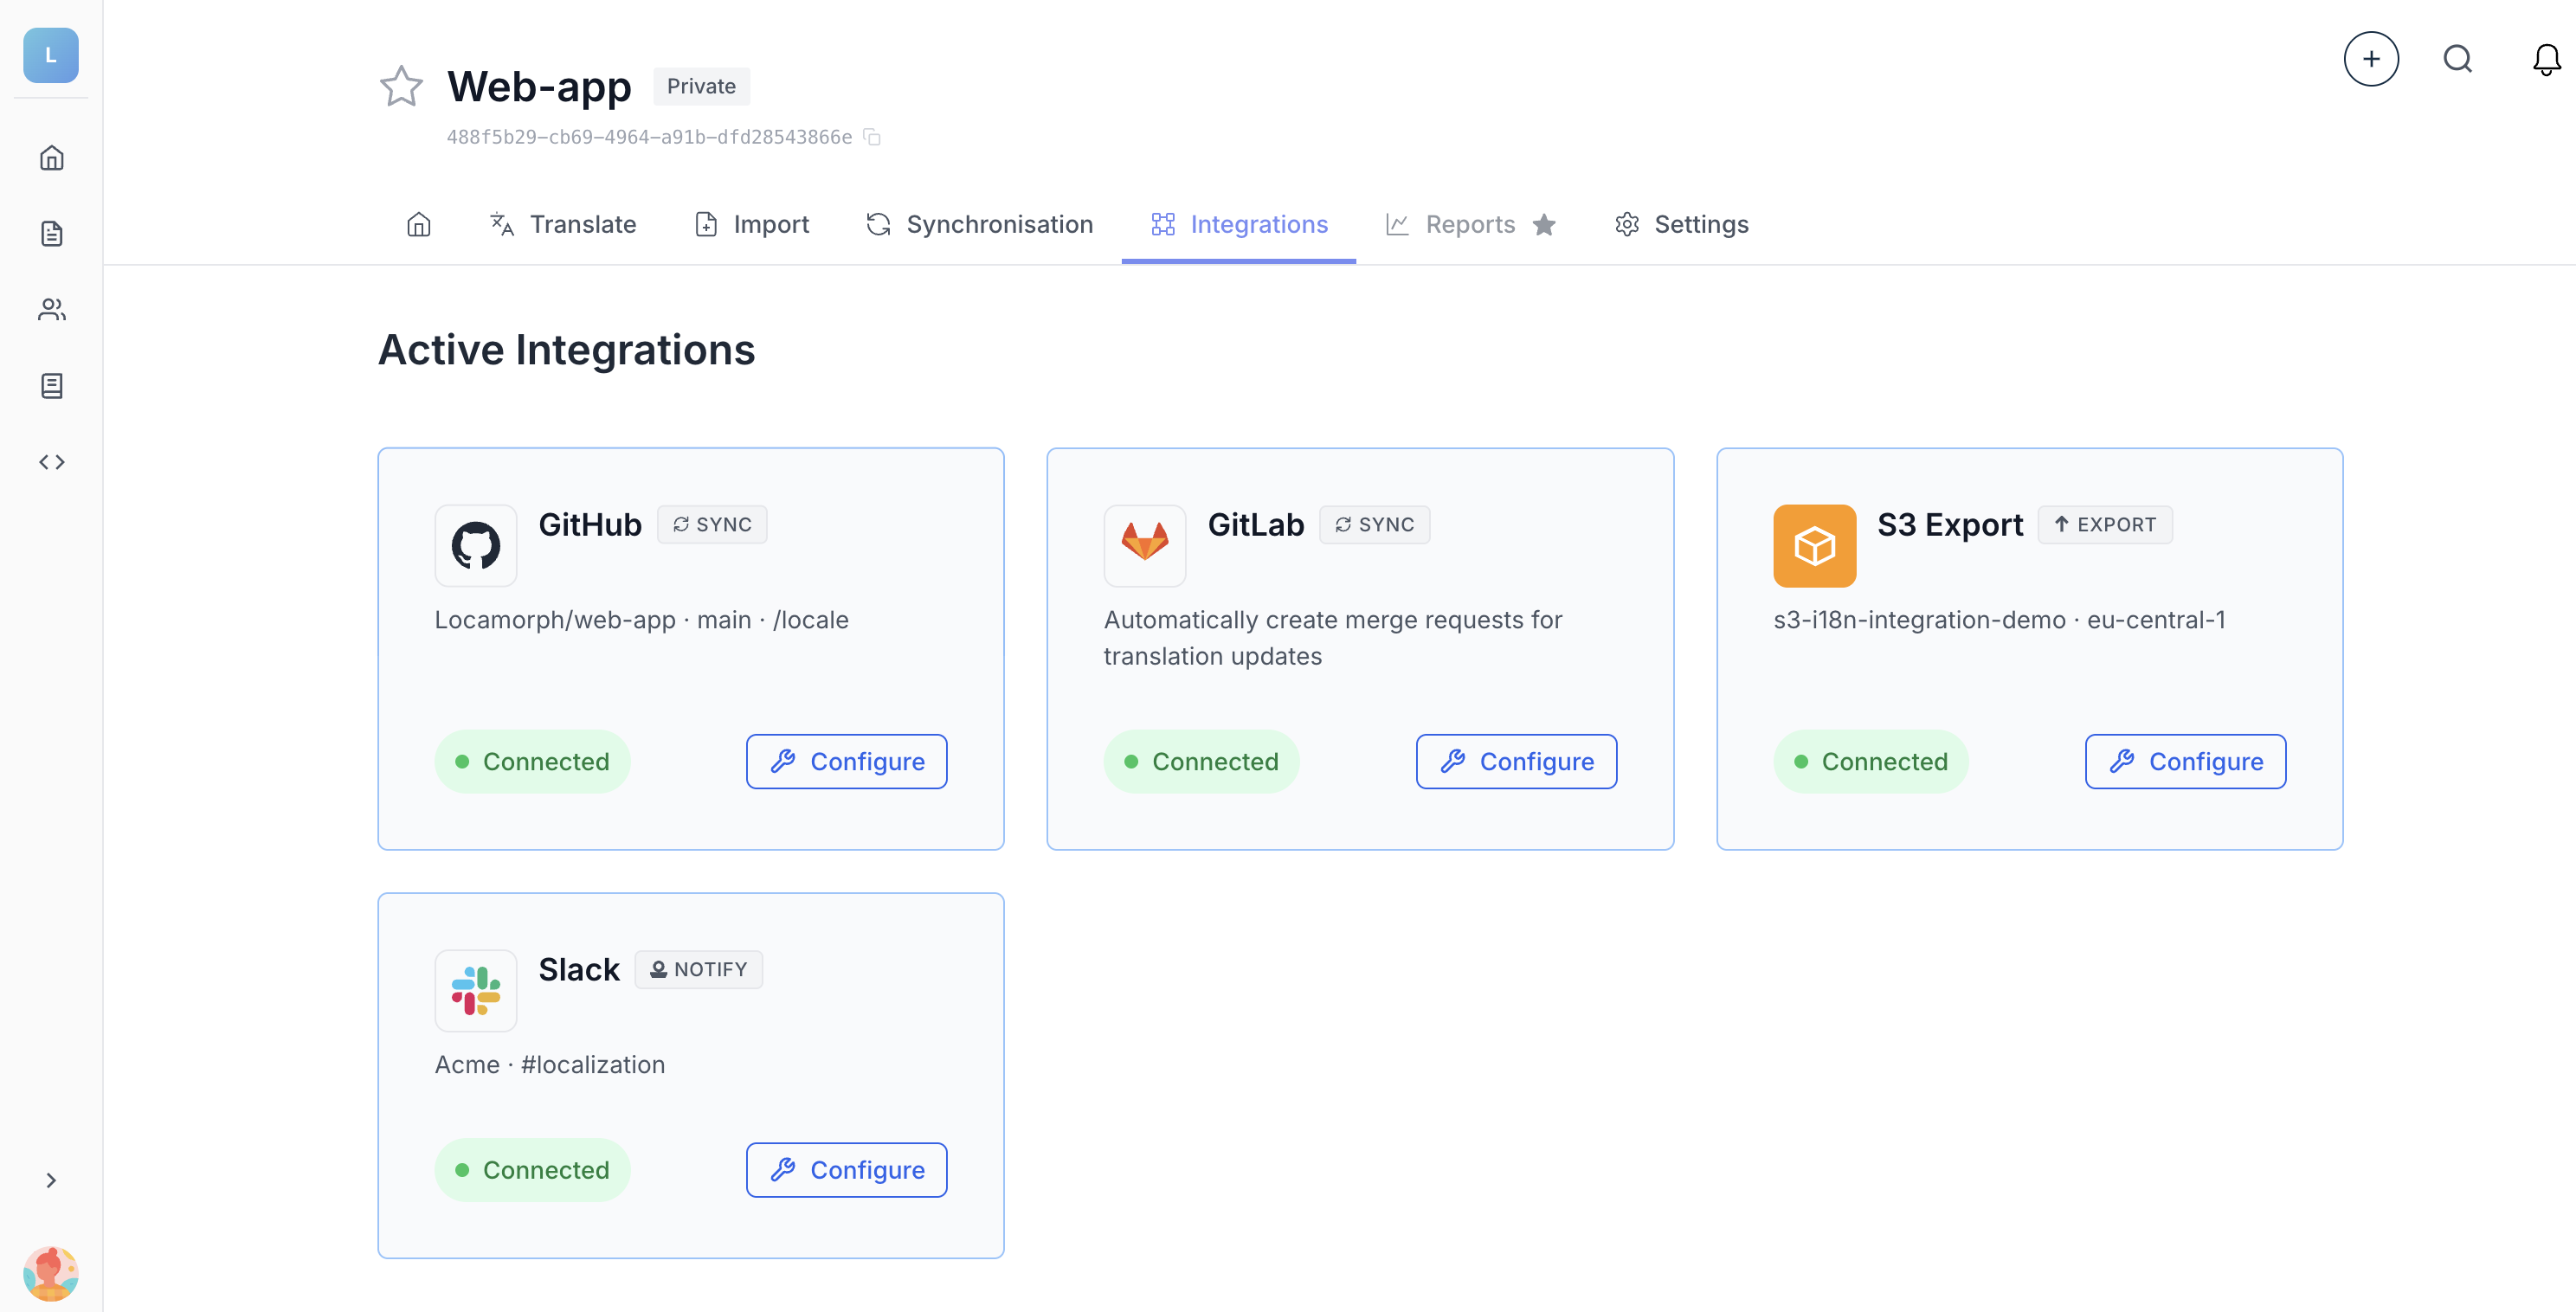Viewport: 2576px width, 1312px height.
Task: Click the EXPORT badge on S3 Export
Action: 2105,524
